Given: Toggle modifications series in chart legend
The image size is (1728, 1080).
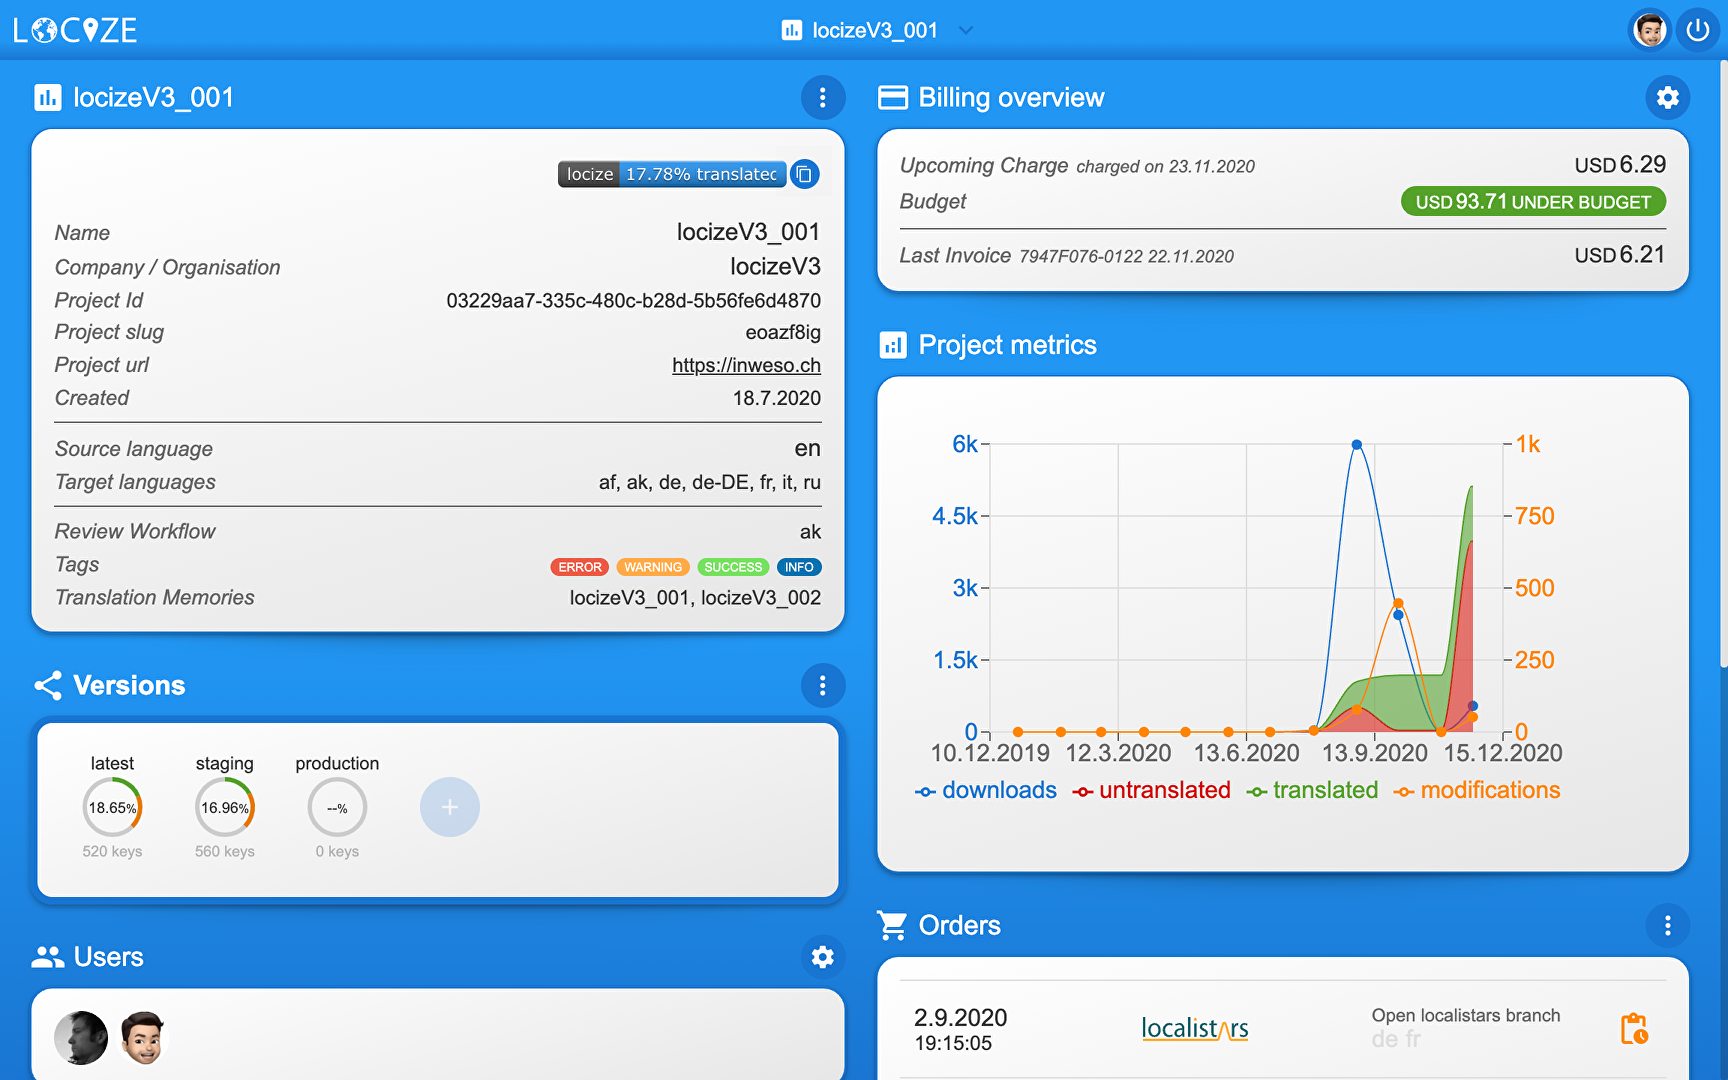Looking at the screenshot, I should pos(1477,790).
